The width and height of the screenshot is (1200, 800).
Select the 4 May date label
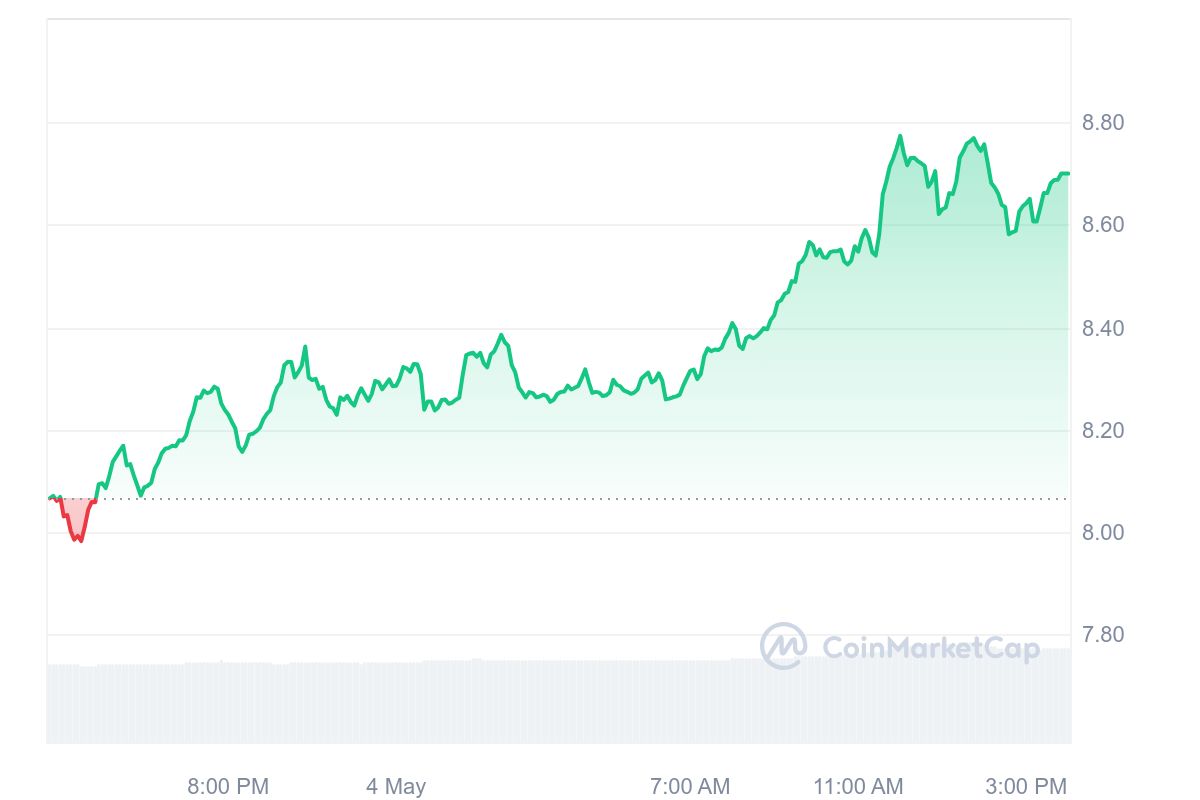pyautogui.click(x=396, y=787)
